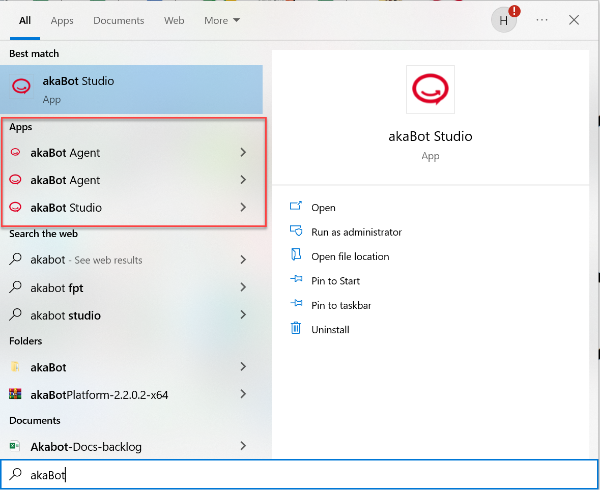Select 'akabot - See web results' entry
Image resolution: width=600 pixels, height=490 pixels.
[86, 260]
